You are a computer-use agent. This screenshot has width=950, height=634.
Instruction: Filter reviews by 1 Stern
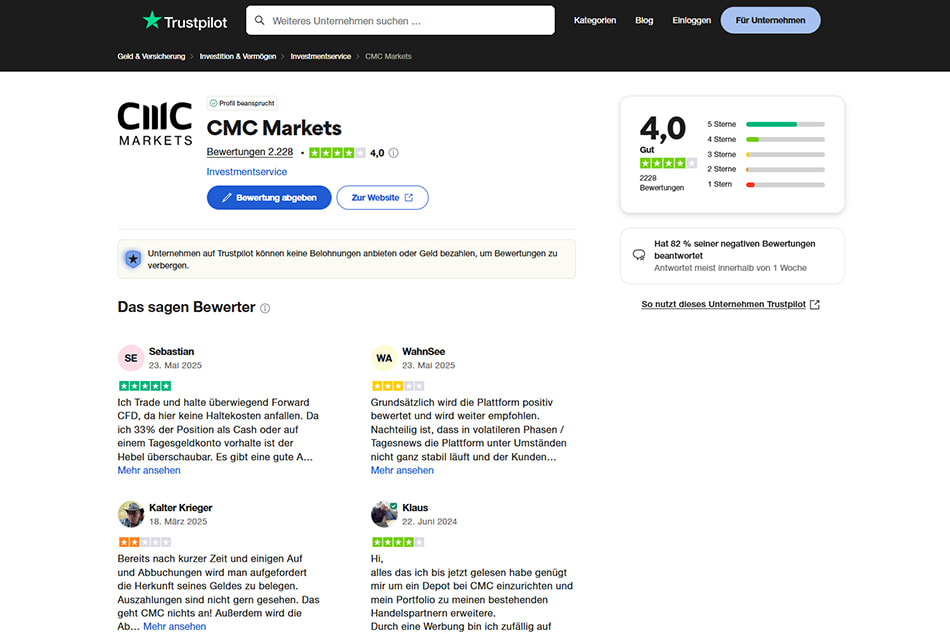[720, 184]
